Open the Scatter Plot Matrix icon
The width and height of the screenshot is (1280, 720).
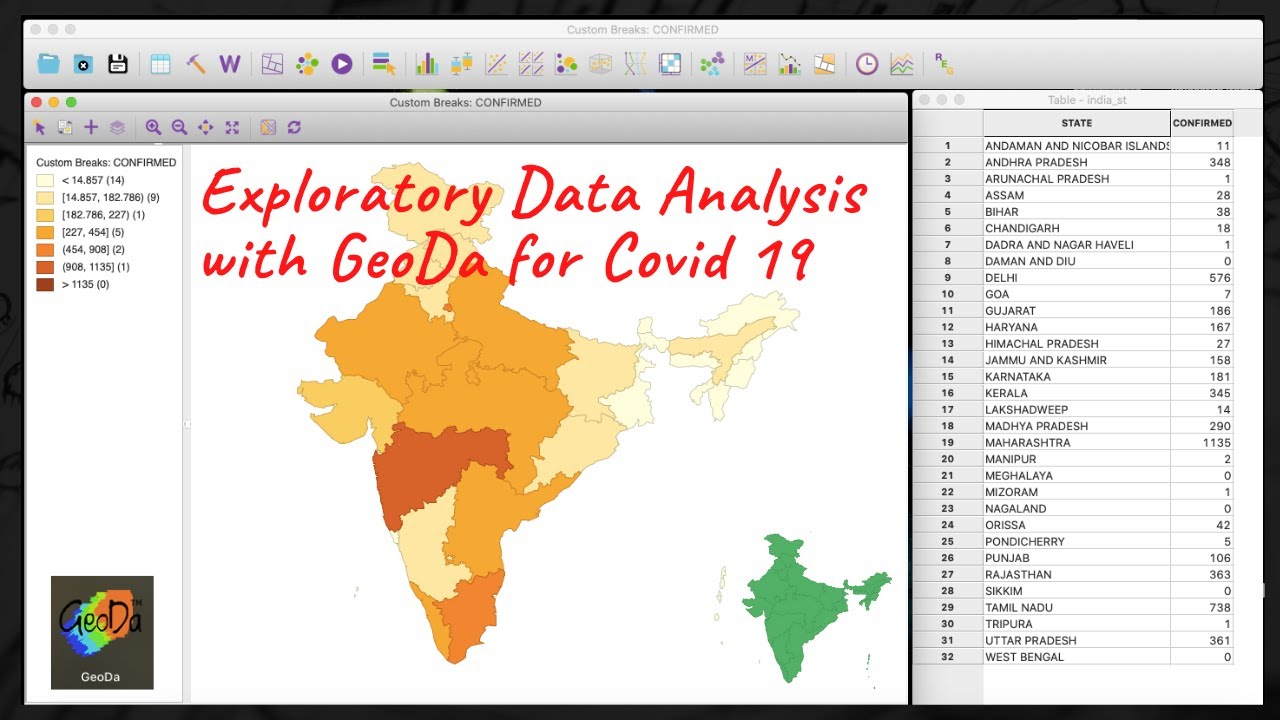pos(531,64)
